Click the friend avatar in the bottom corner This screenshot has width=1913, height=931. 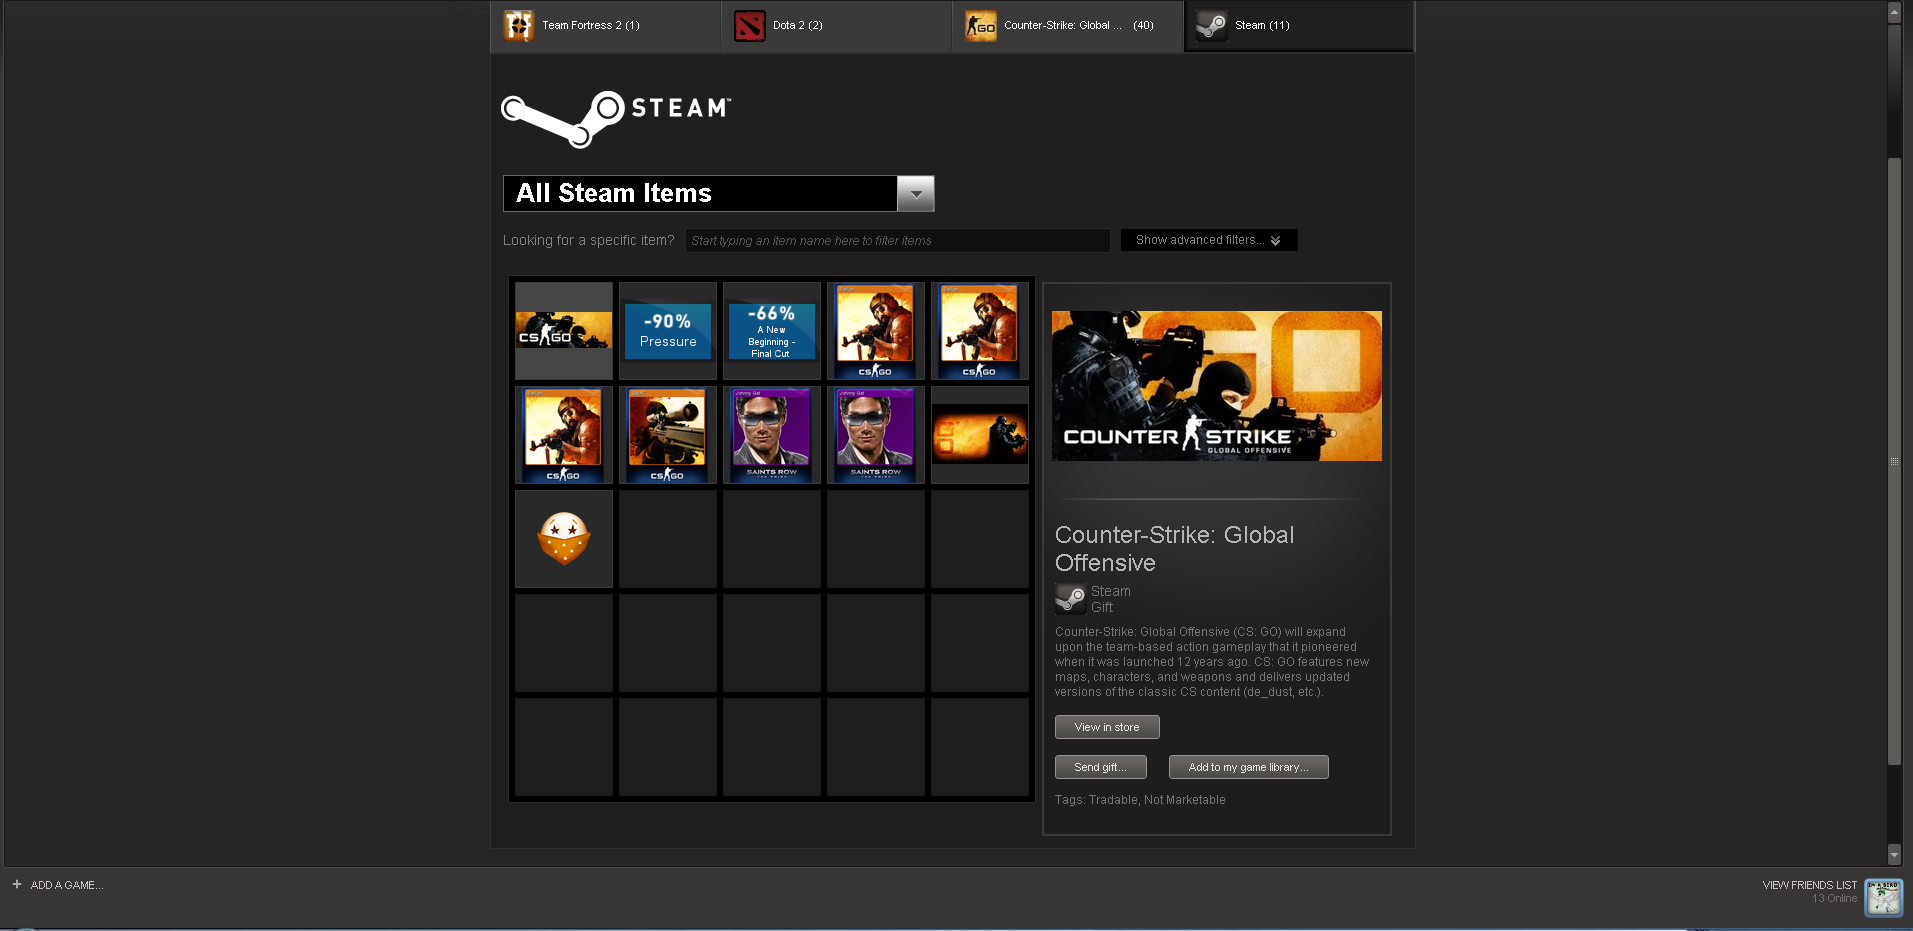pyautogui.click(x=1884, y=897)
